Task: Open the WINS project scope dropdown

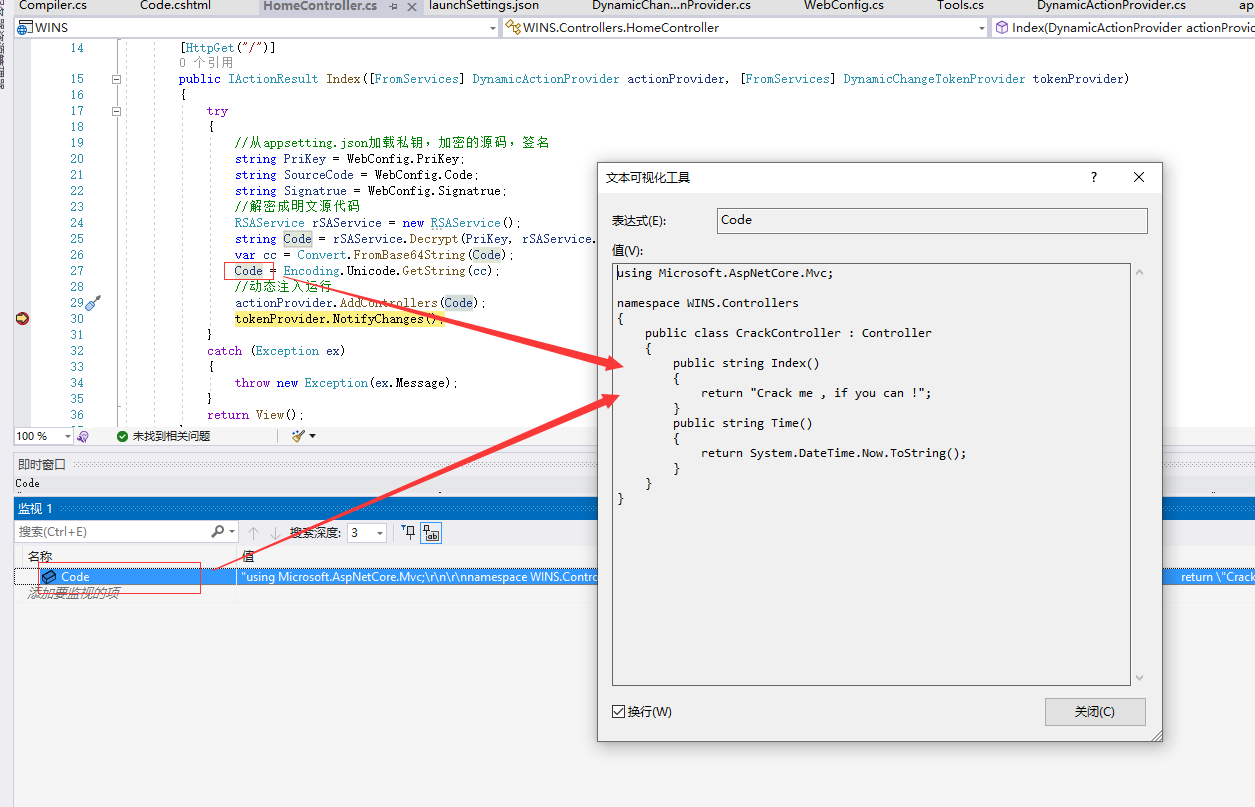Action: click(x=491, y=28)
